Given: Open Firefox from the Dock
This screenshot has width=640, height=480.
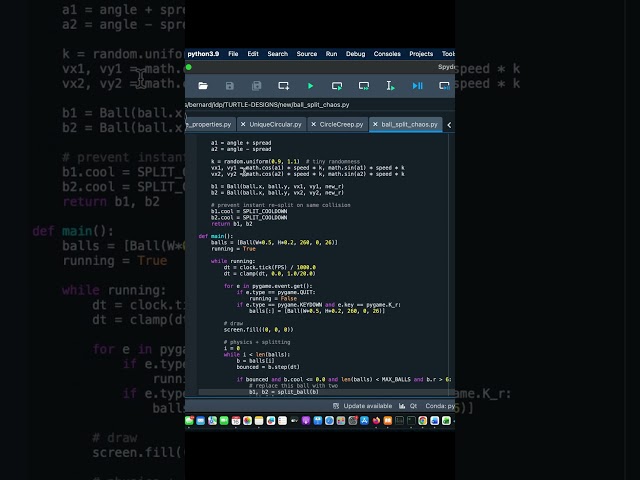Looking at the screenshot, I should 376,420.
